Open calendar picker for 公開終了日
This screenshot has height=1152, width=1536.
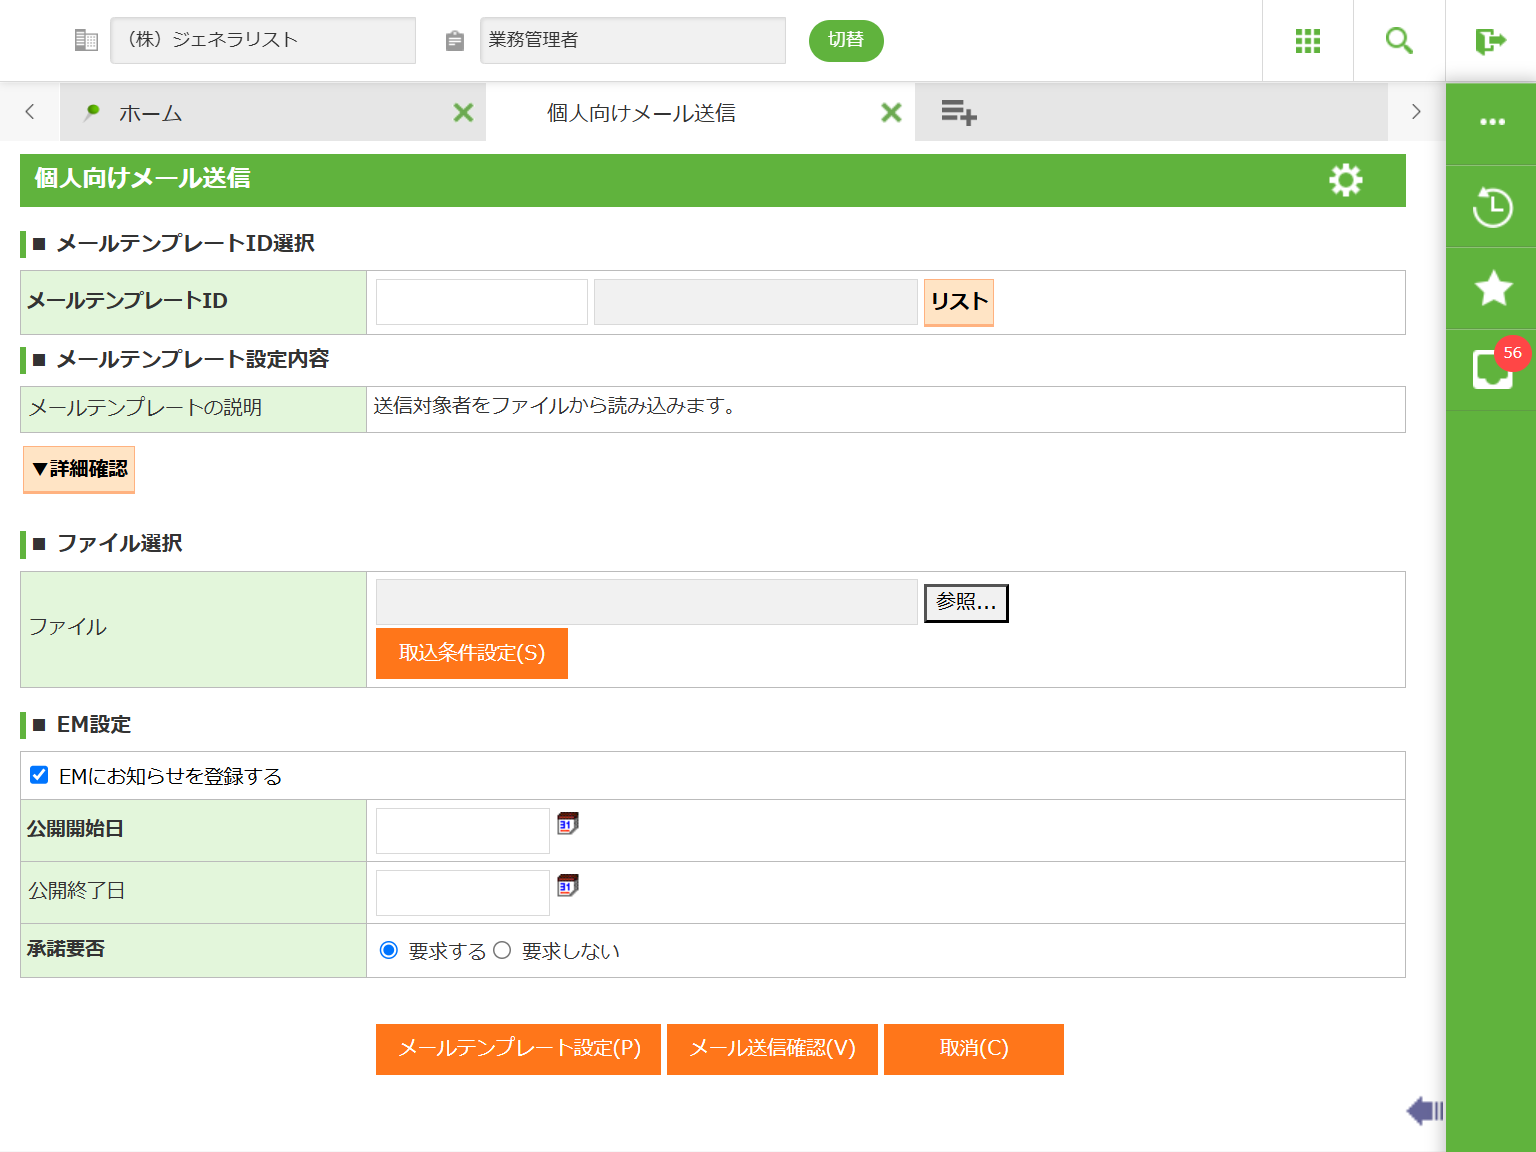pyautogui.click(x=568, y=885)
